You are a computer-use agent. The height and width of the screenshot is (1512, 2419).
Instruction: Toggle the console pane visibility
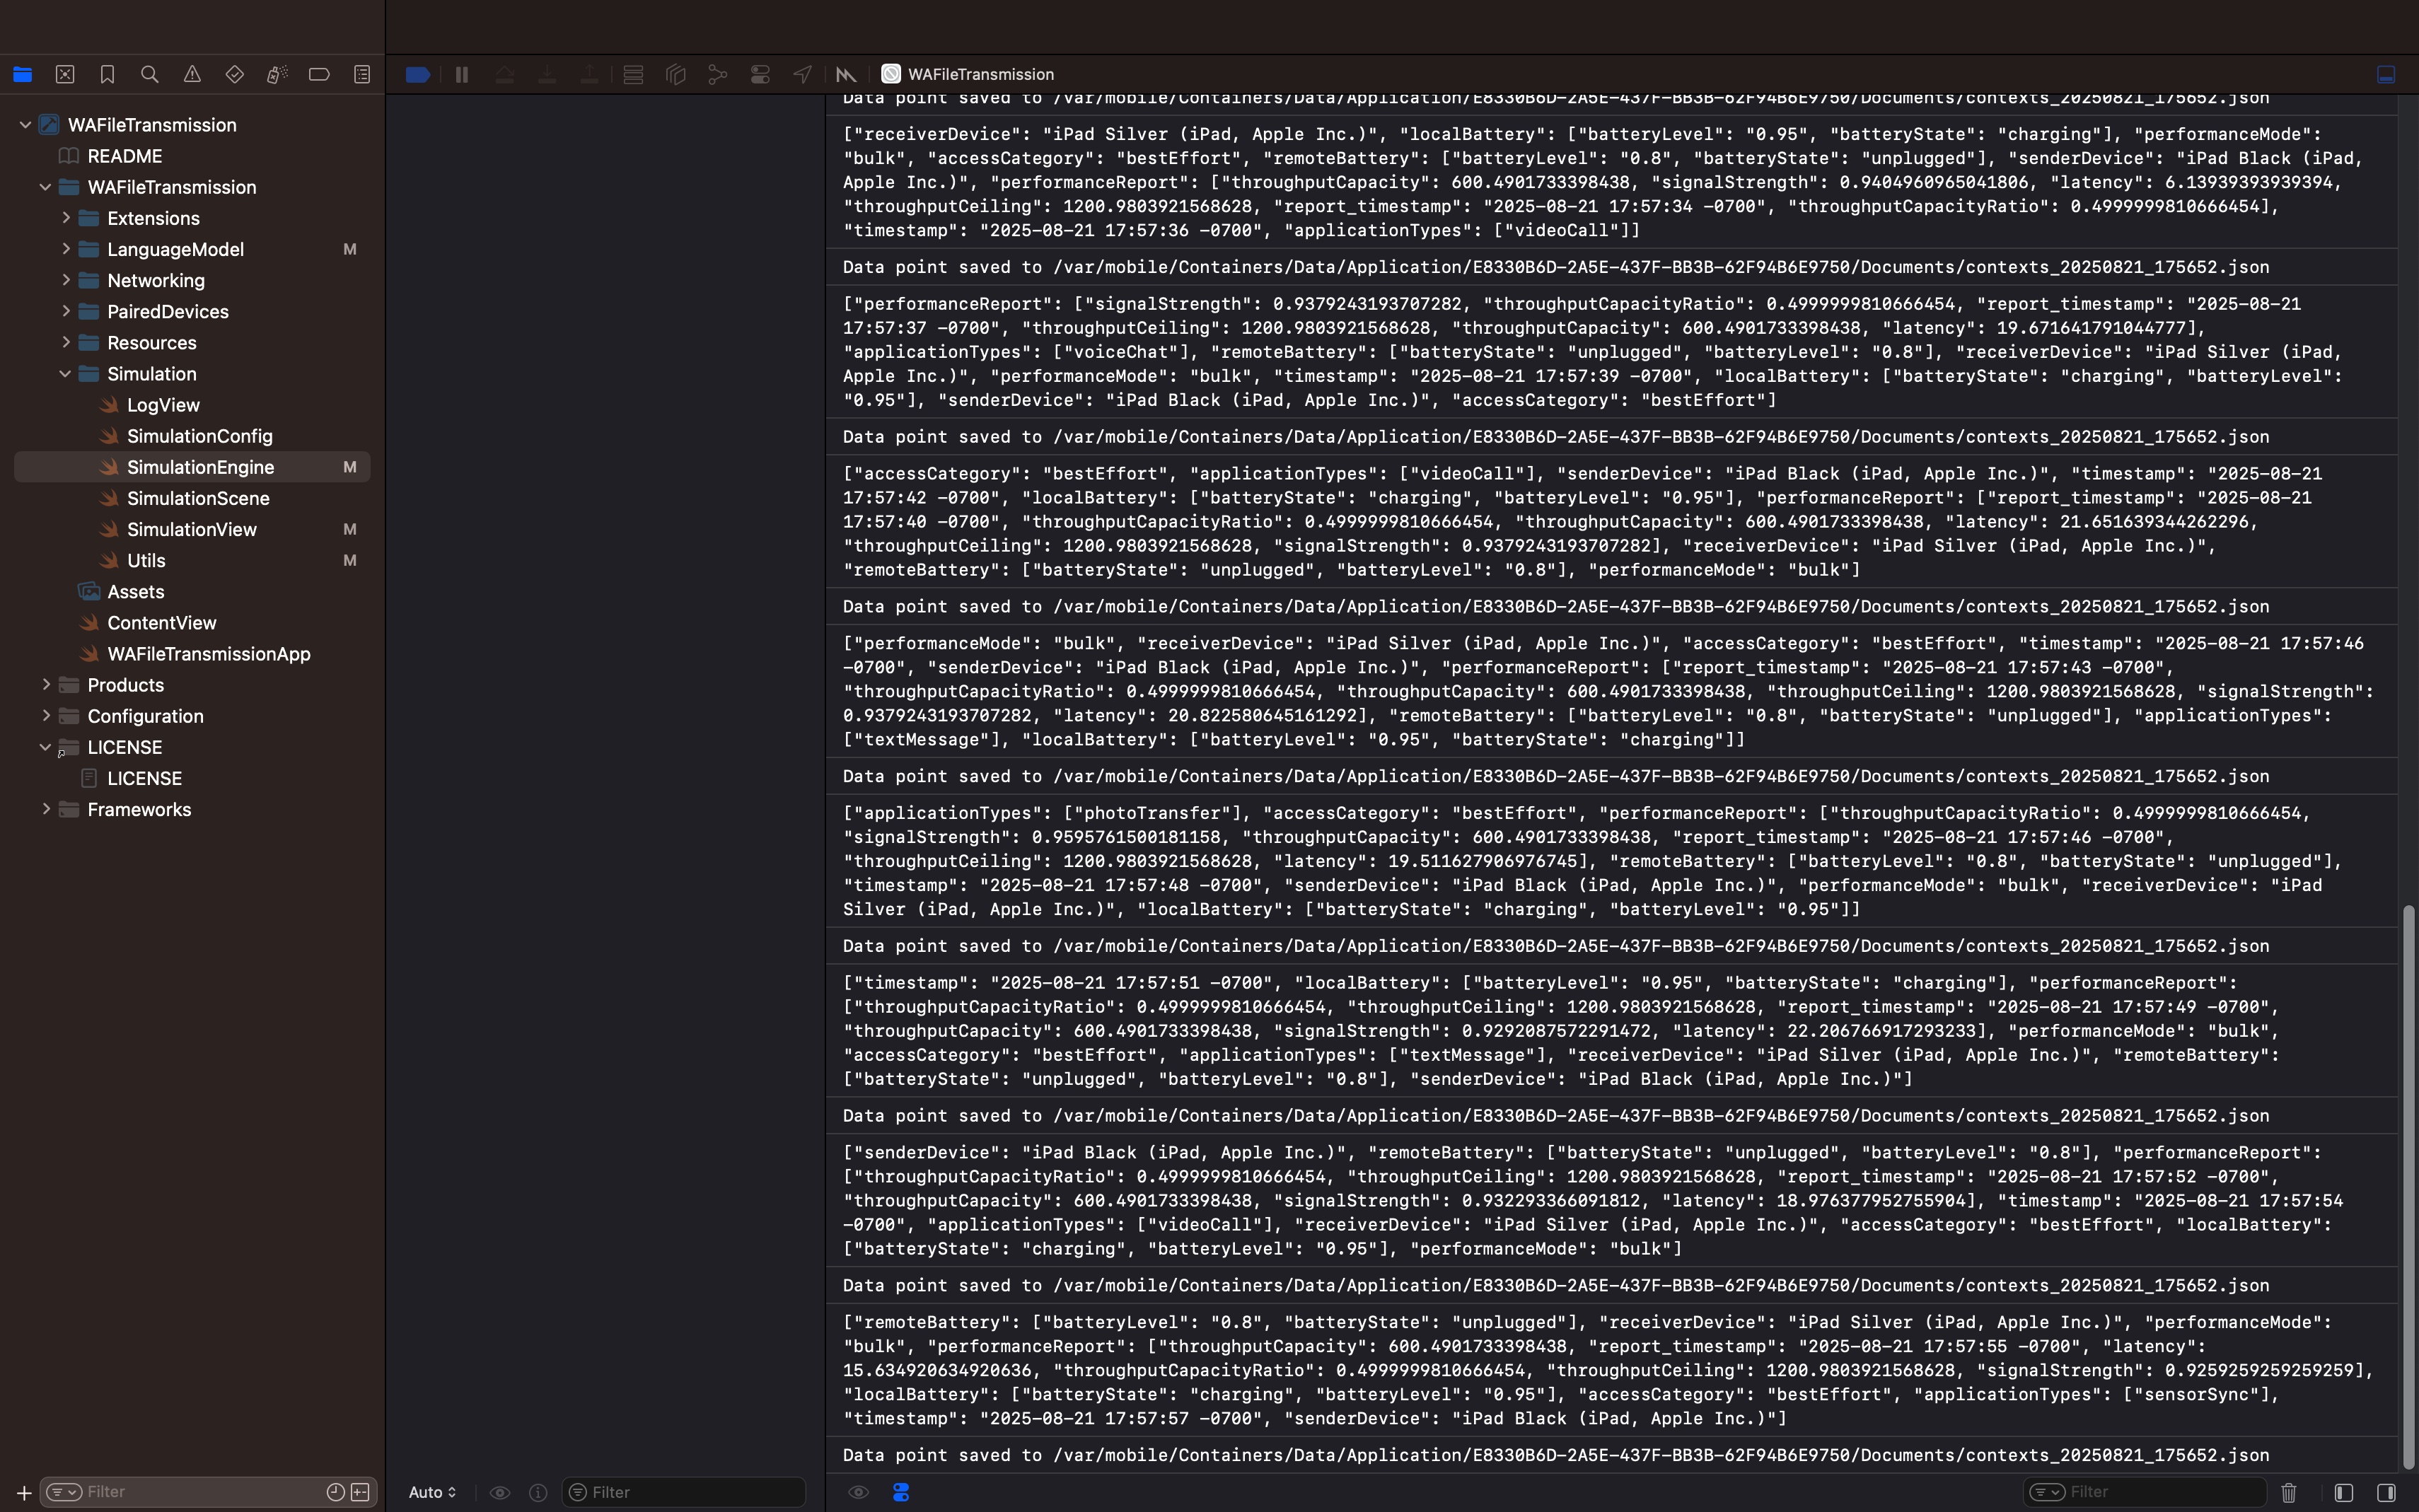pos(2386,1492)
